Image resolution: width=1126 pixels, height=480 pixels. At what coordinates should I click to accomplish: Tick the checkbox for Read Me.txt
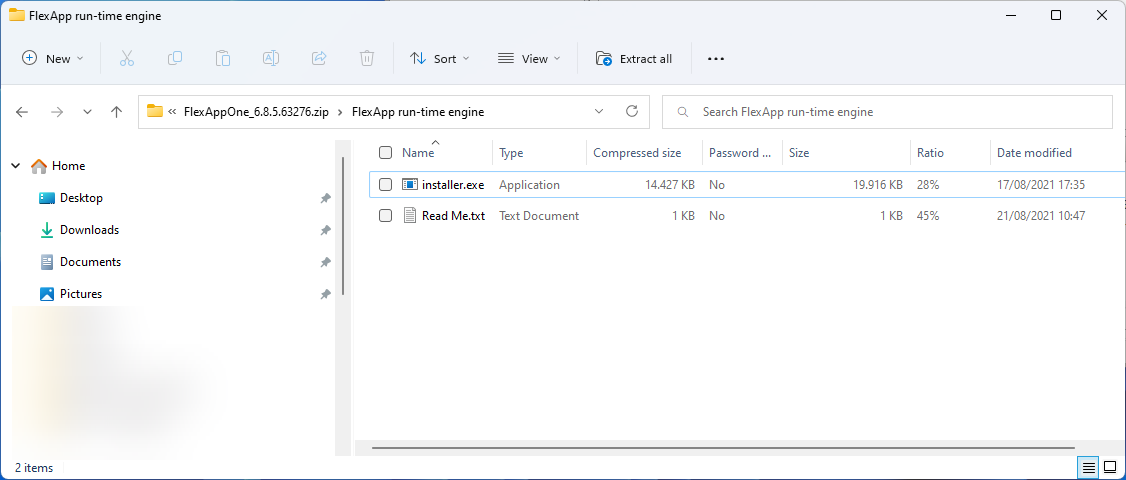[385, 216]
